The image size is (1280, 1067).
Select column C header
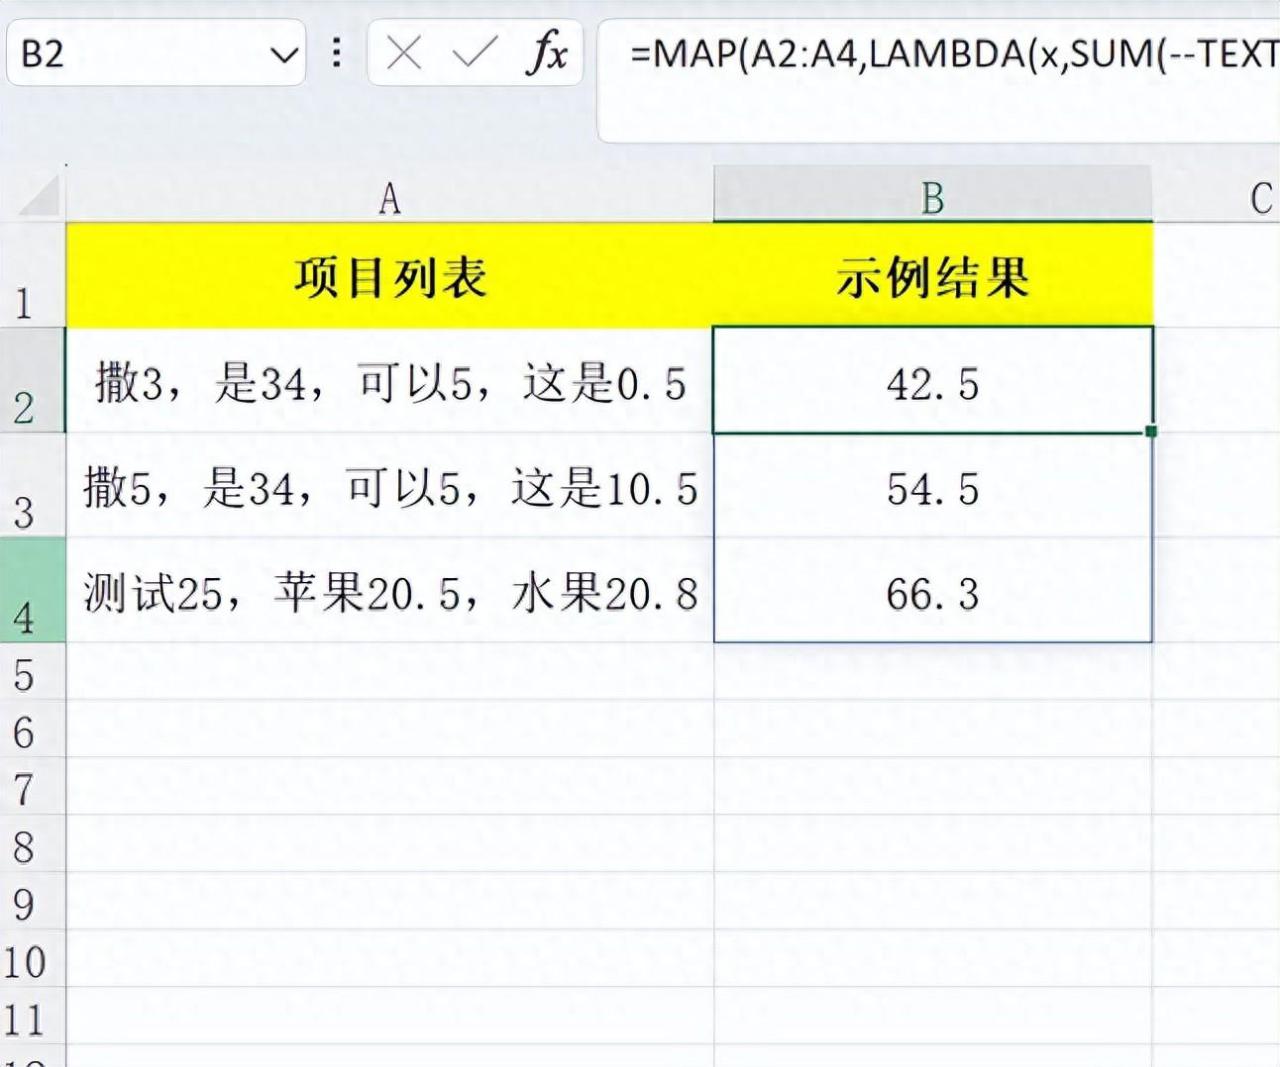(1217, 197)
